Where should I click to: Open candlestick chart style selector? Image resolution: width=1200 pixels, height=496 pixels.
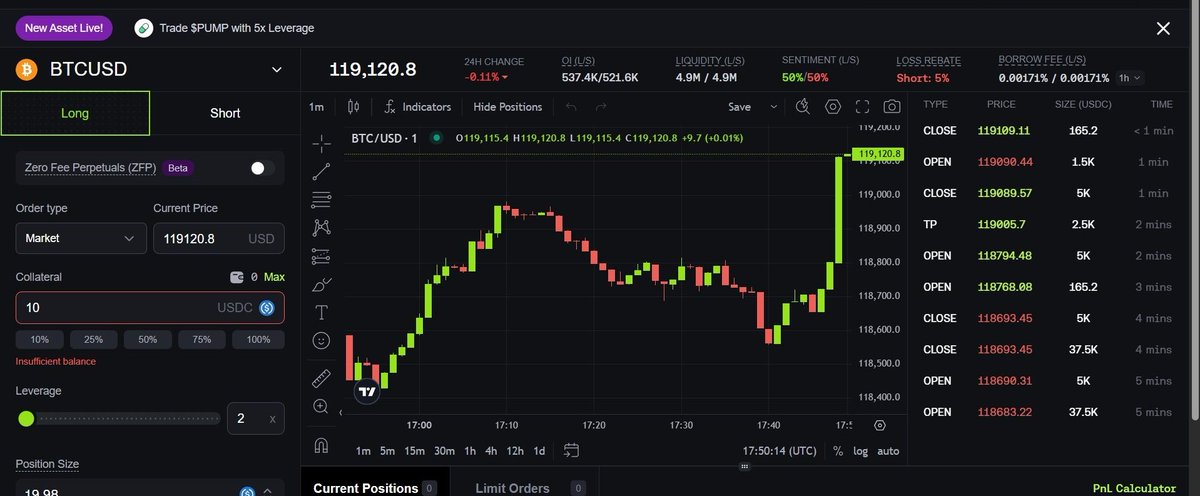[x=352, y=106]
